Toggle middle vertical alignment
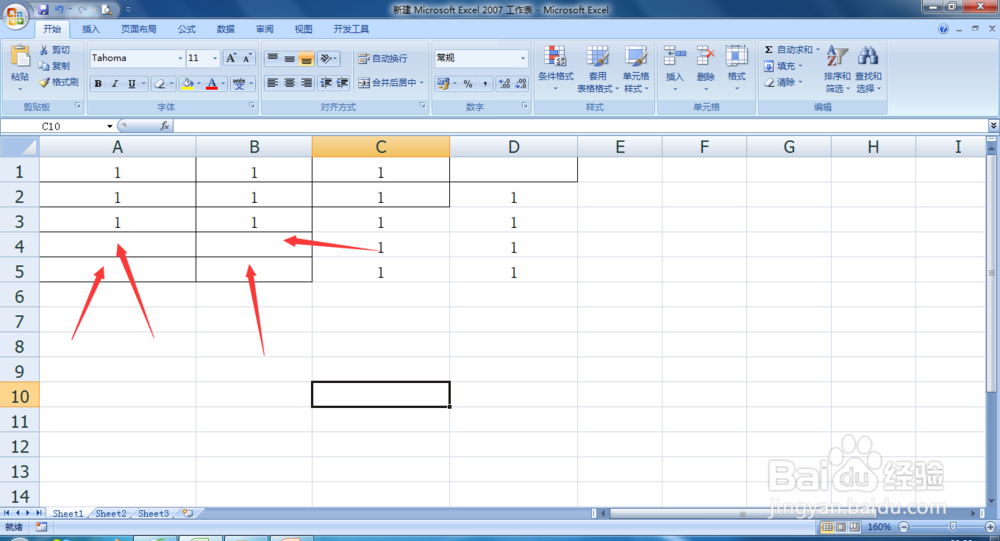The width and height of the screenshot is (1000, 541). (290, 59)
